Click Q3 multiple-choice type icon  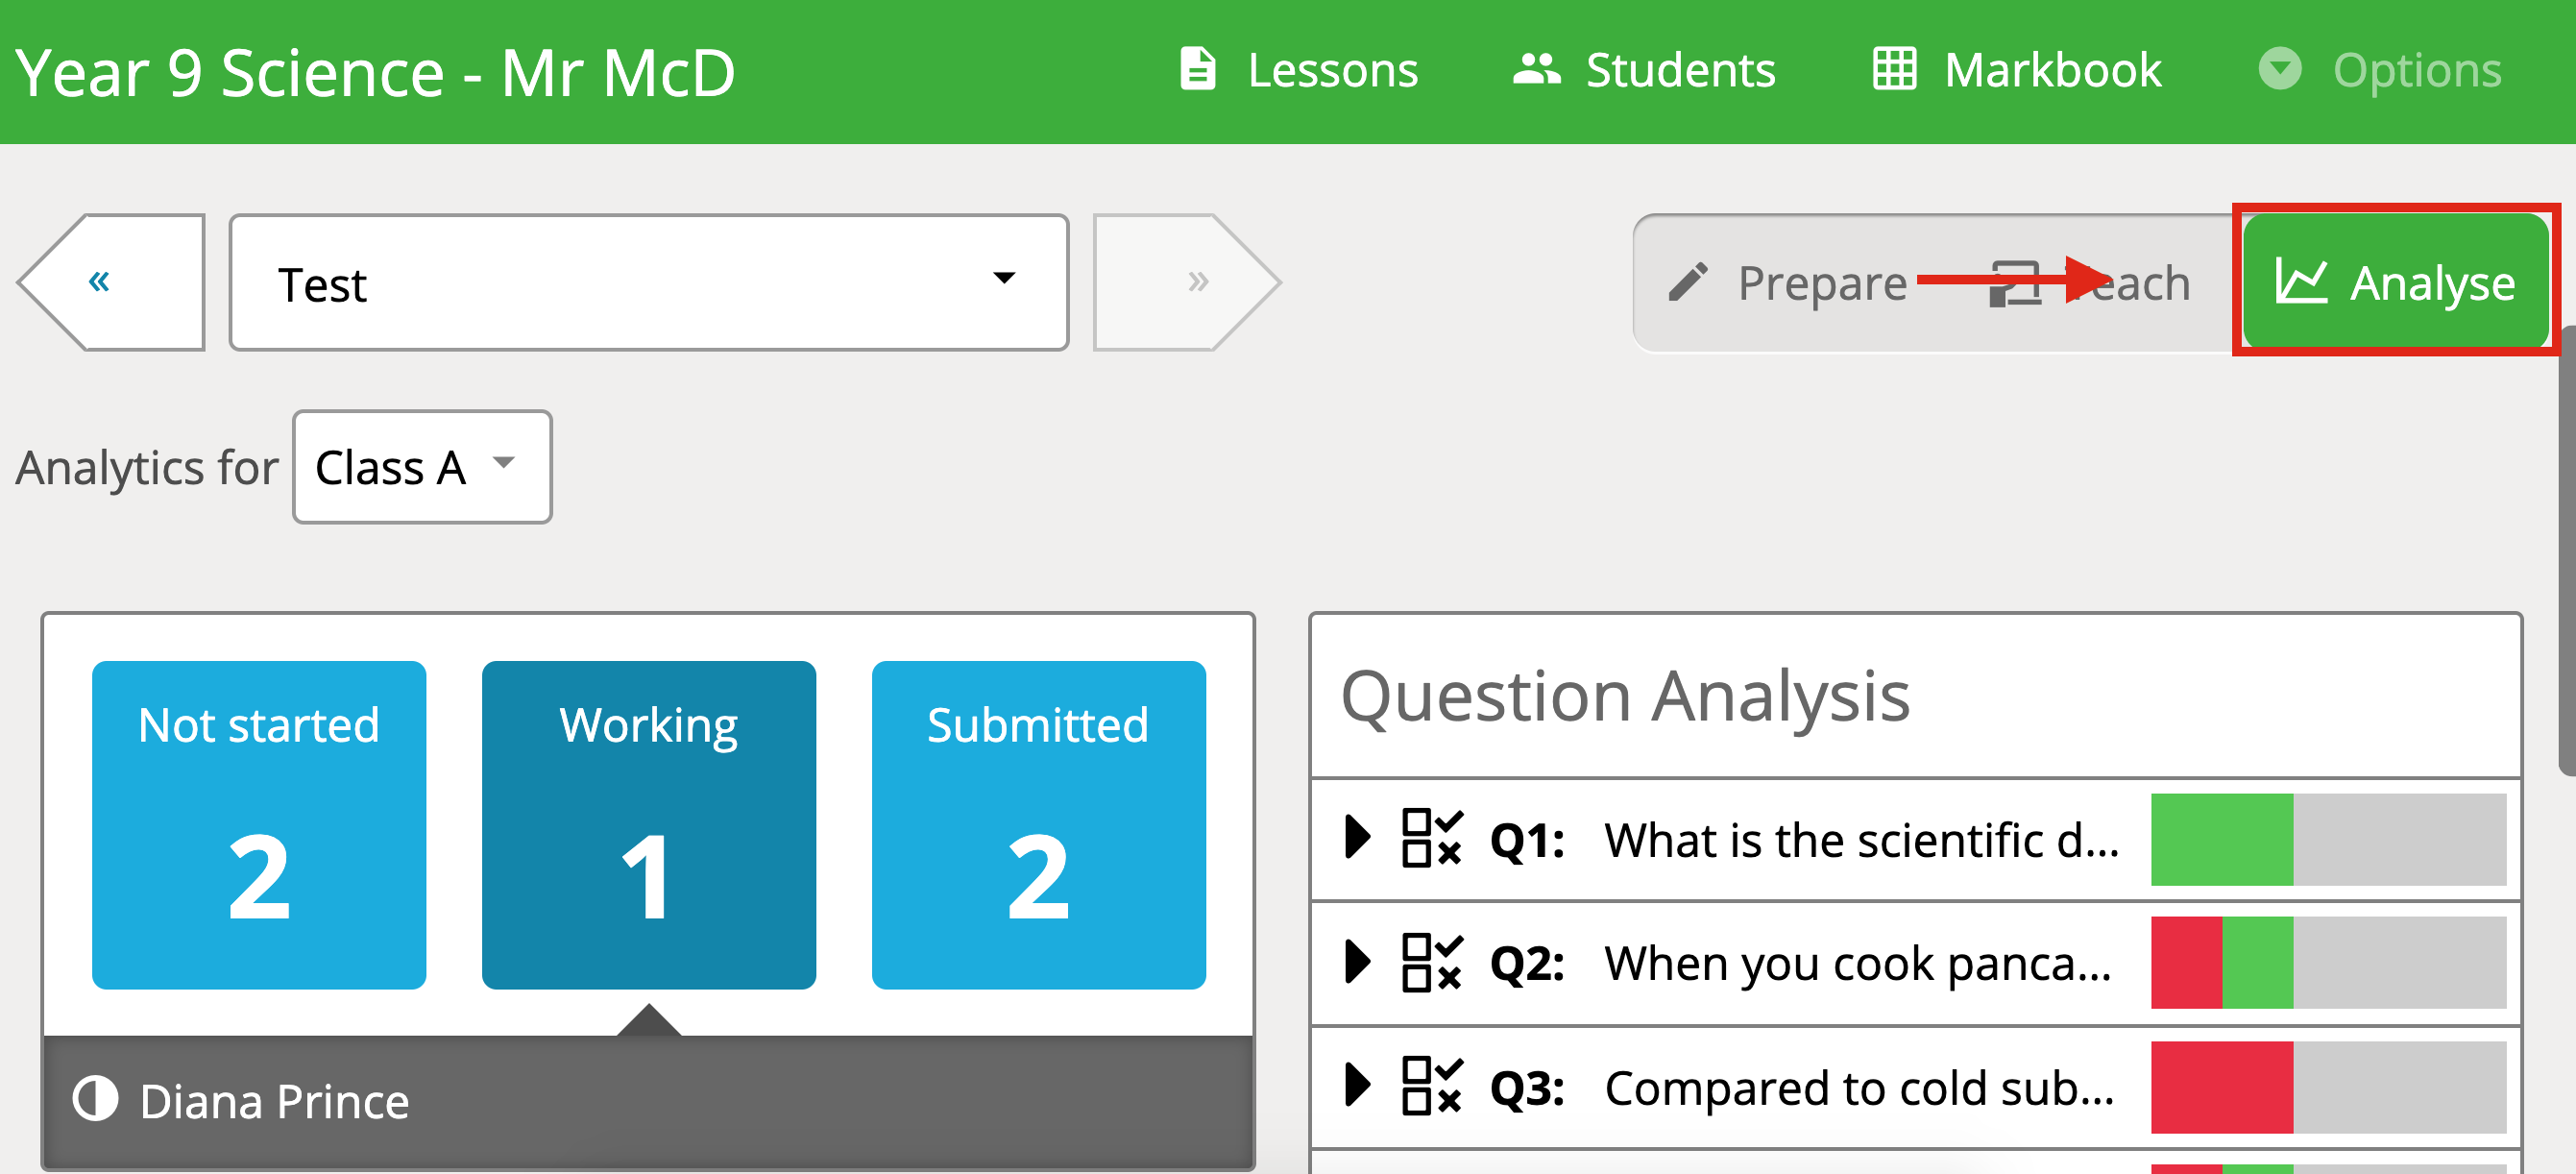[1432, 1086]
